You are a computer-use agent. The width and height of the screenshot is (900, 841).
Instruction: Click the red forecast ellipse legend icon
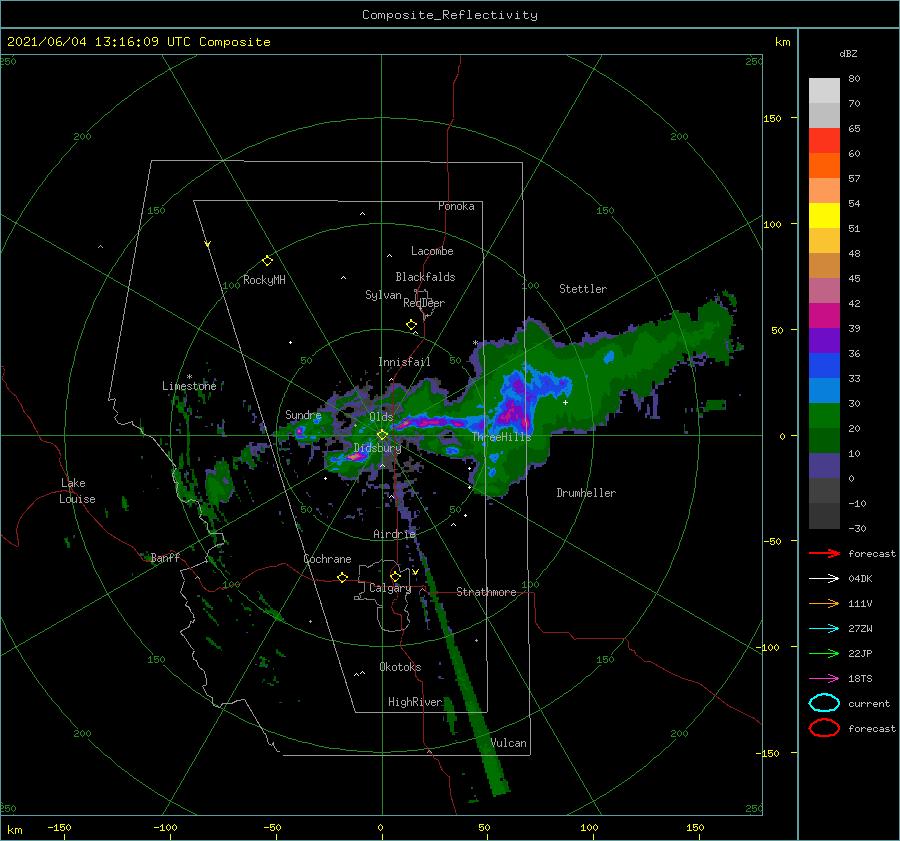[x=824, y=728]
